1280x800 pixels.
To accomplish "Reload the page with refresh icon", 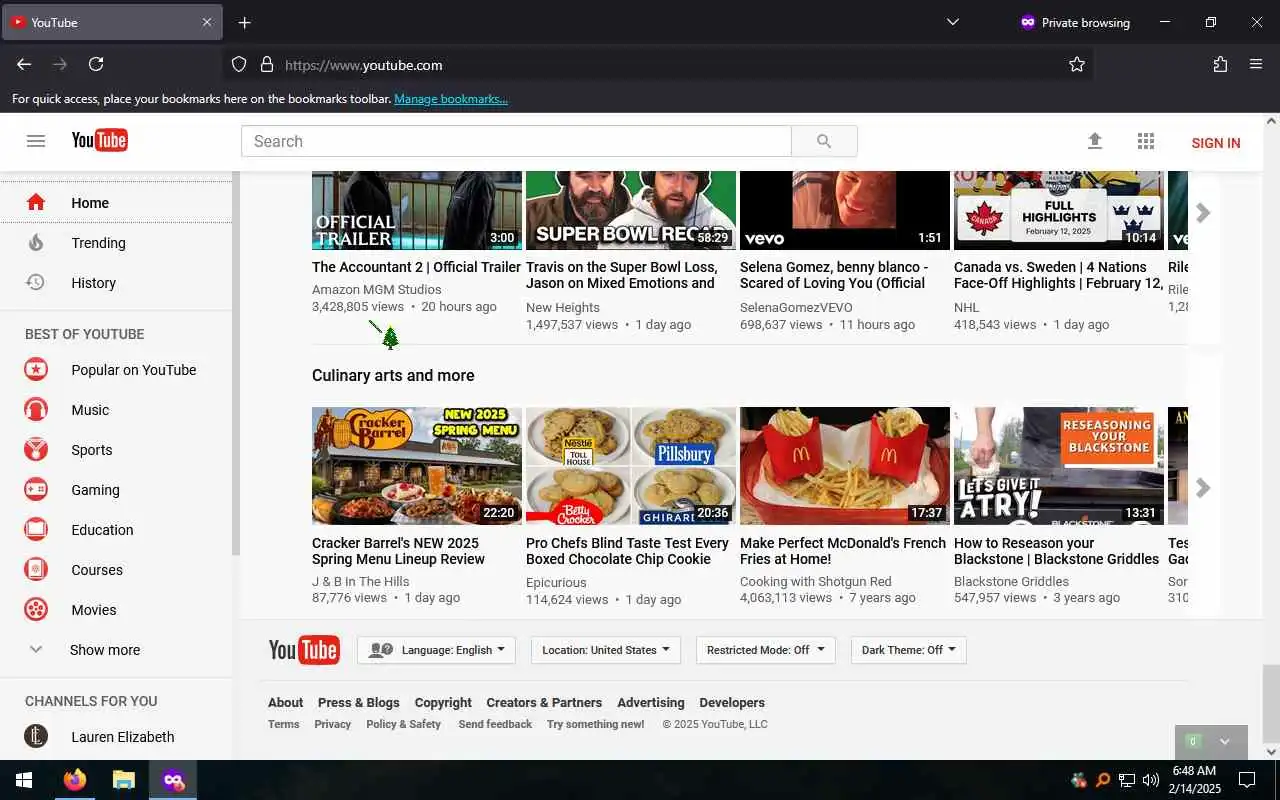I will pyautogui.click(x=96, y=64).
